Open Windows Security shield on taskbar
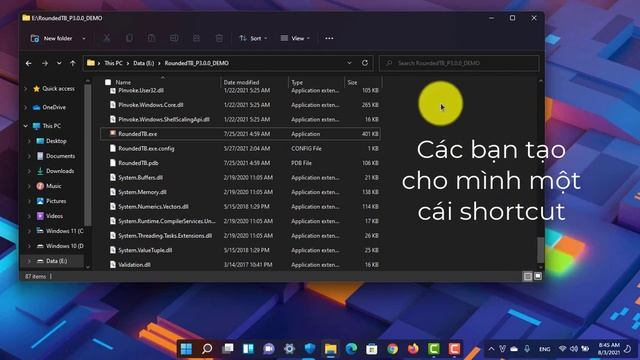 [x=310, y=349]
